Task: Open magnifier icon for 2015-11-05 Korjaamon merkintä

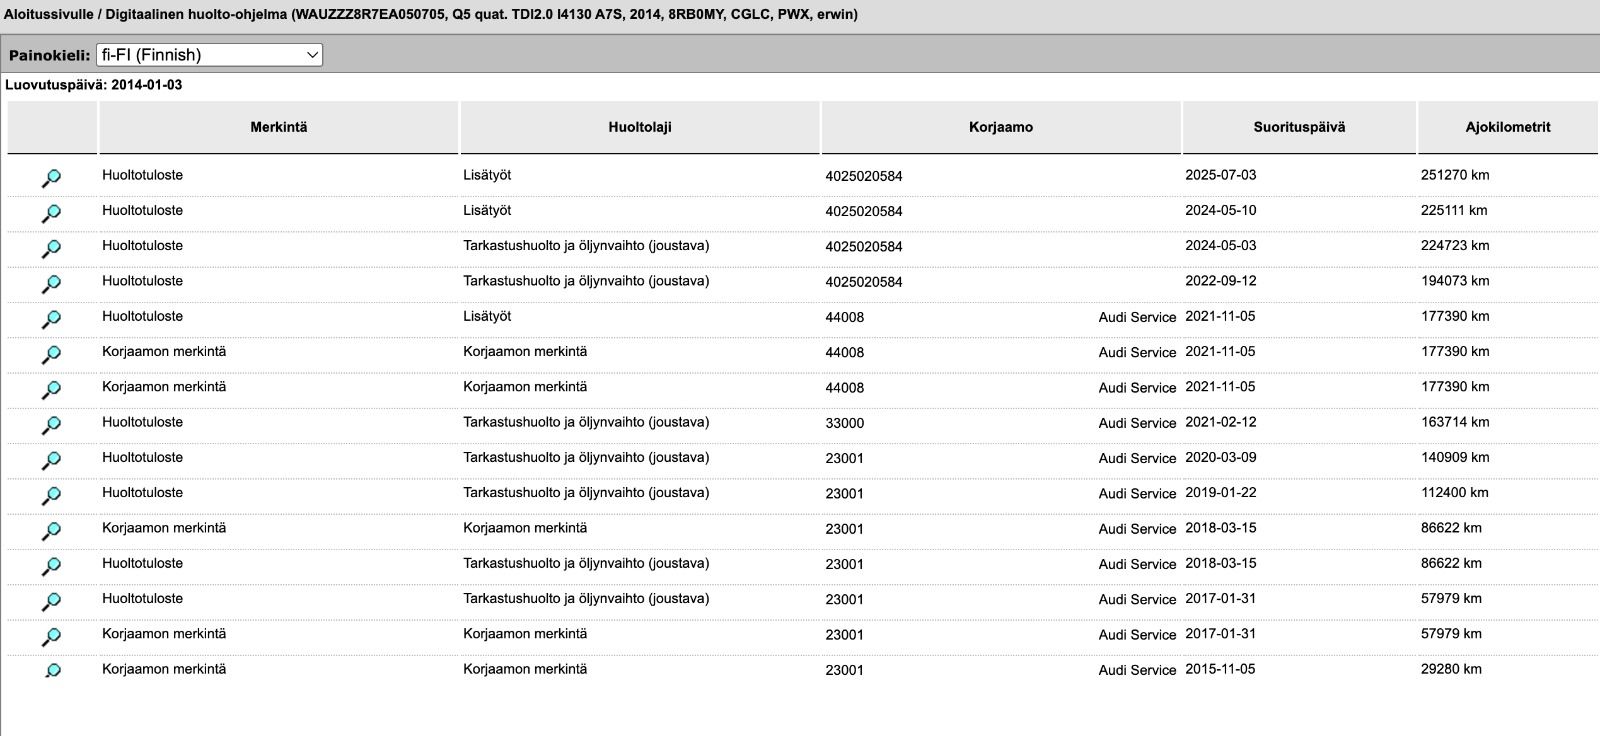Action: (x=52, y=671)
